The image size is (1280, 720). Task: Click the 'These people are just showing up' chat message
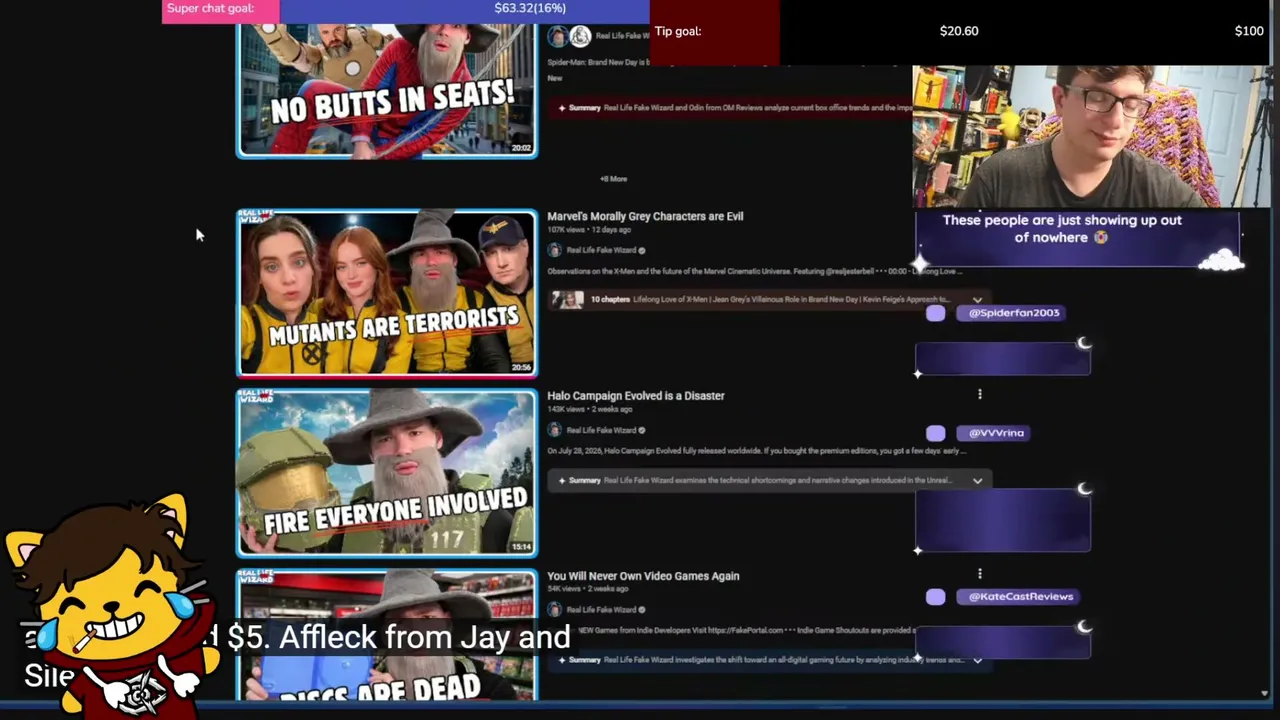coord(1062,229)
